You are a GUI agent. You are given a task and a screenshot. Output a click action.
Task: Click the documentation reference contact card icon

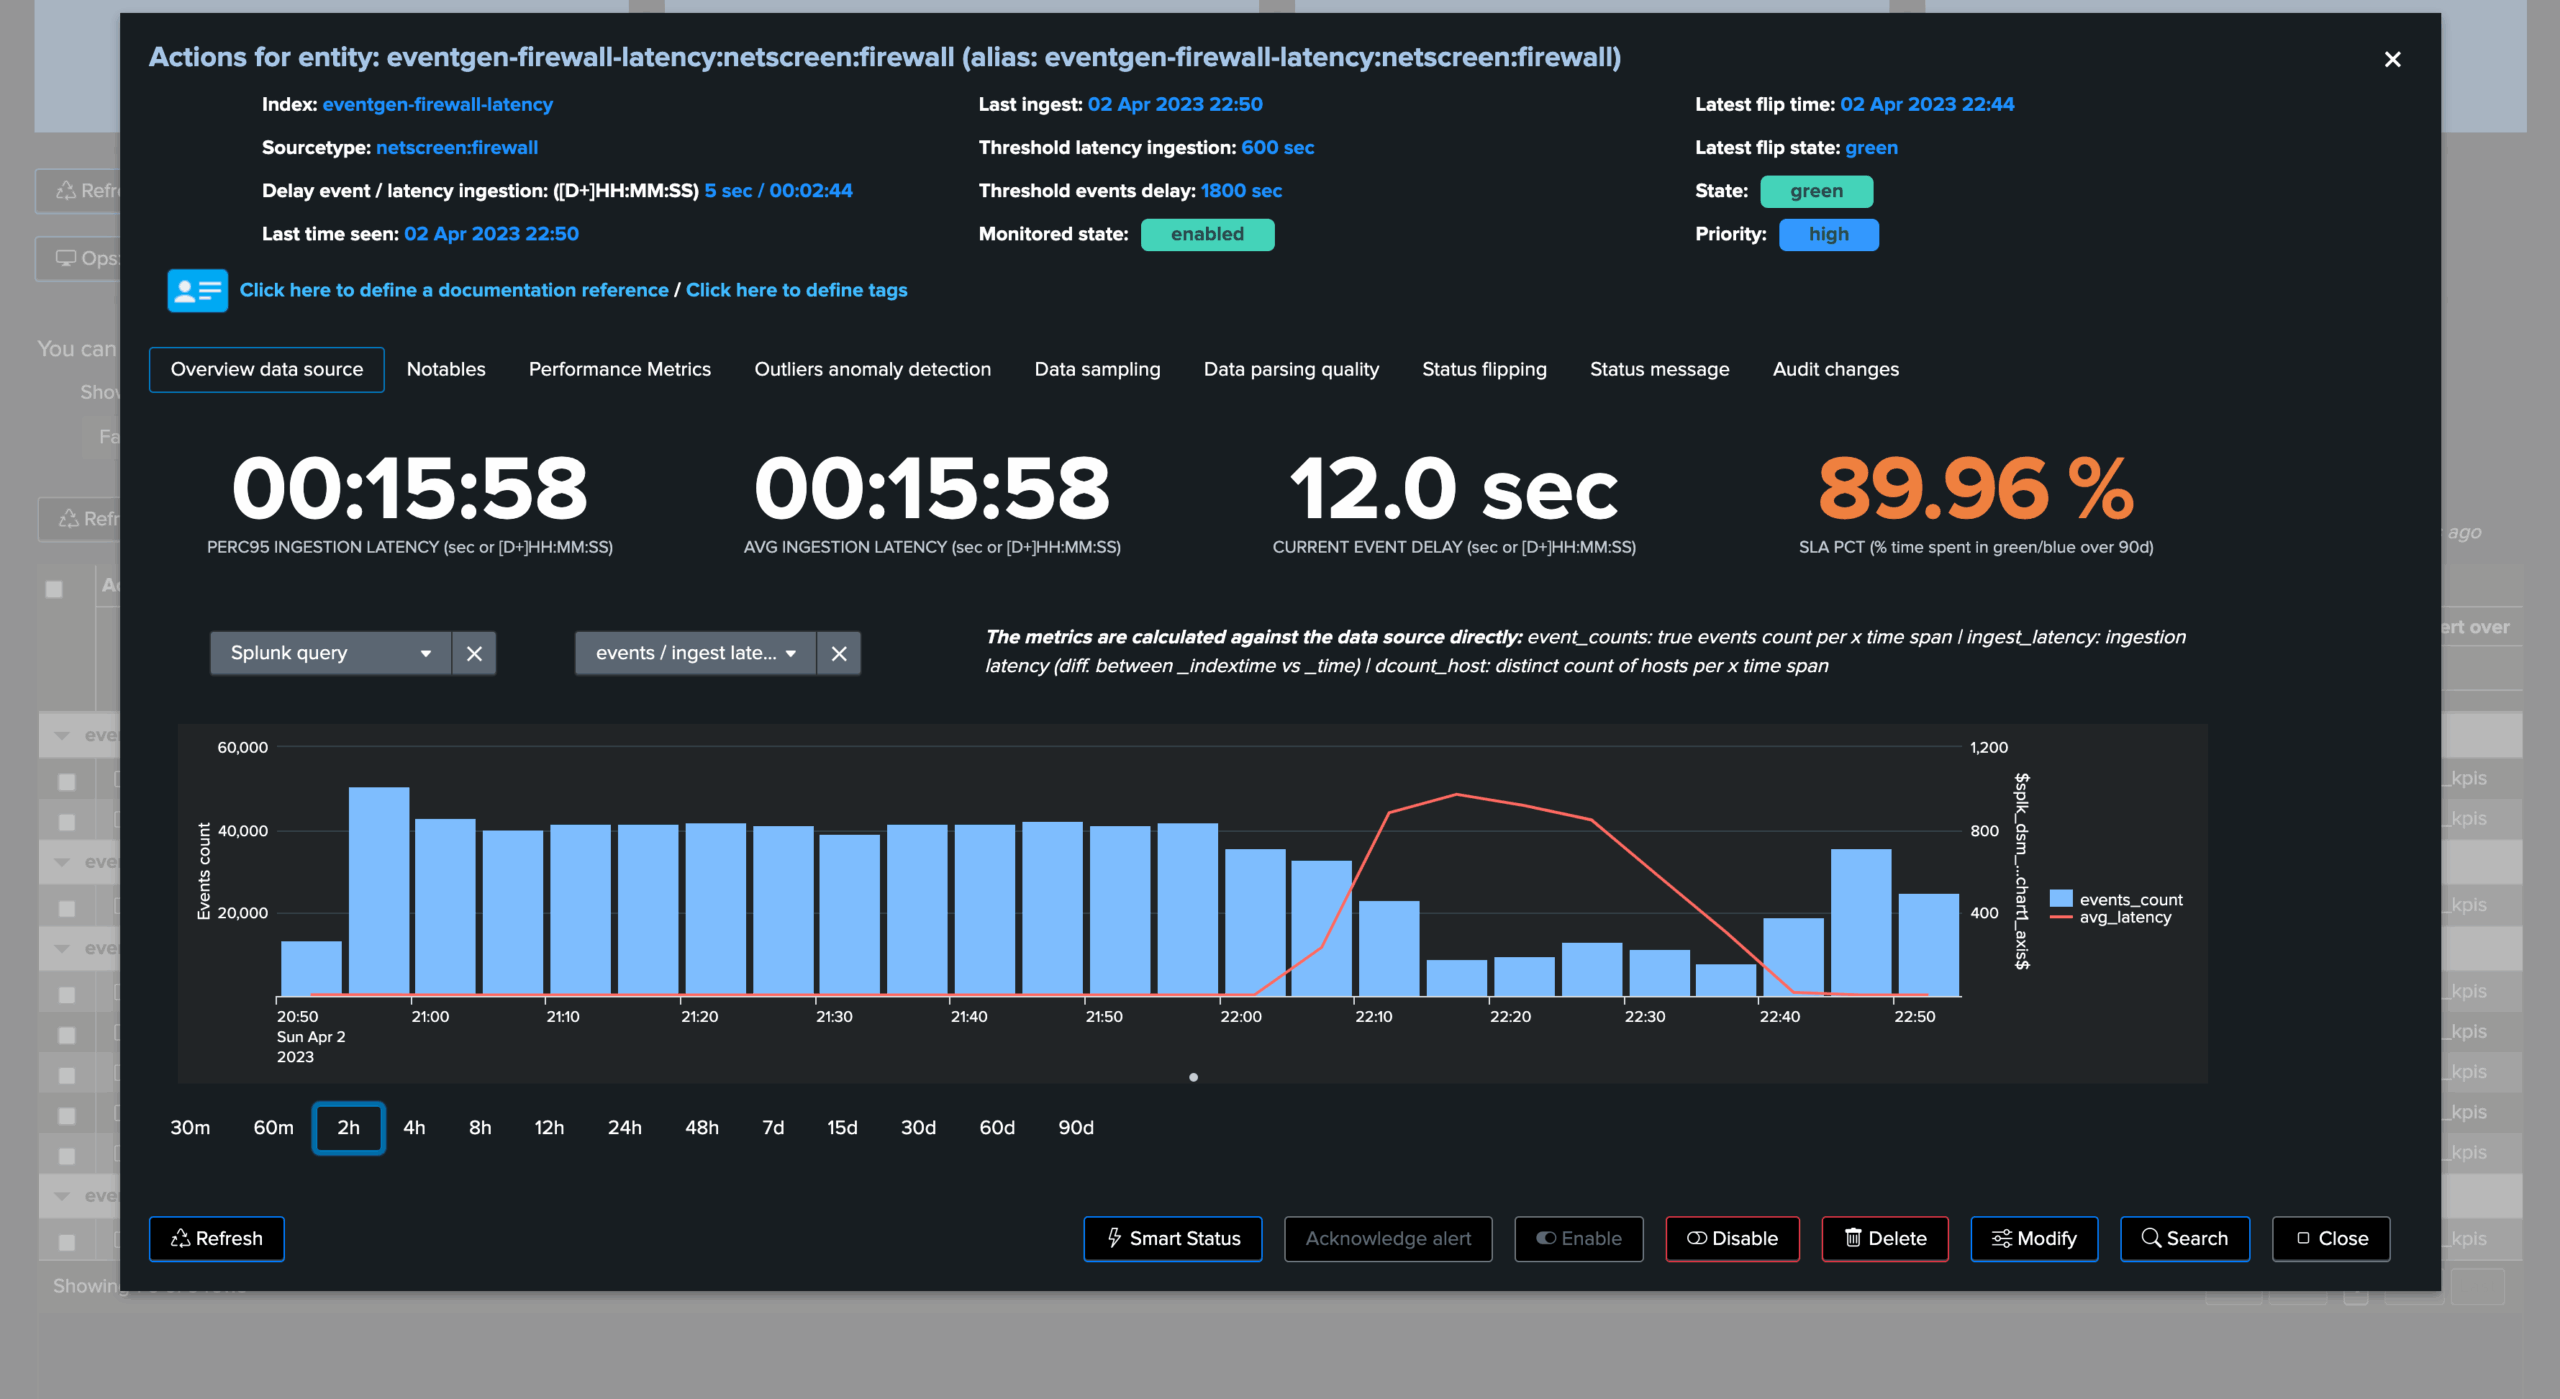pos(196,290)
